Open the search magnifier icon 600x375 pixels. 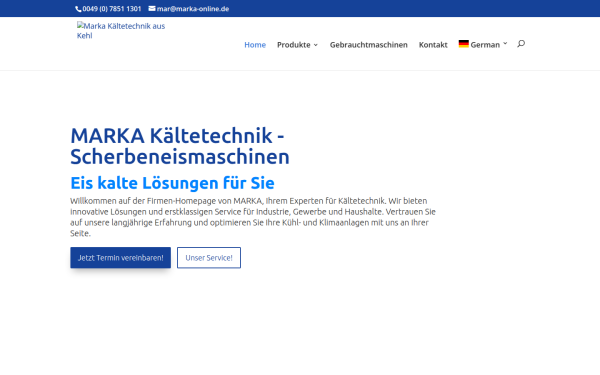[x=521, y=44]
